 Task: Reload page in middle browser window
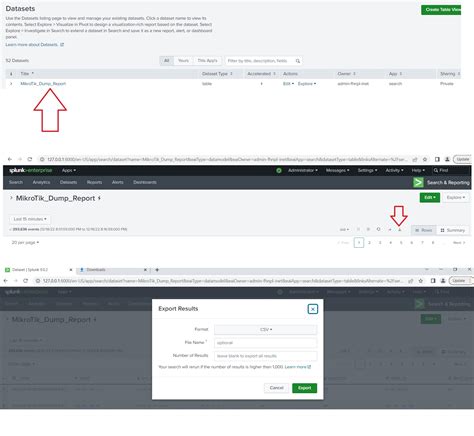[30, 159]
